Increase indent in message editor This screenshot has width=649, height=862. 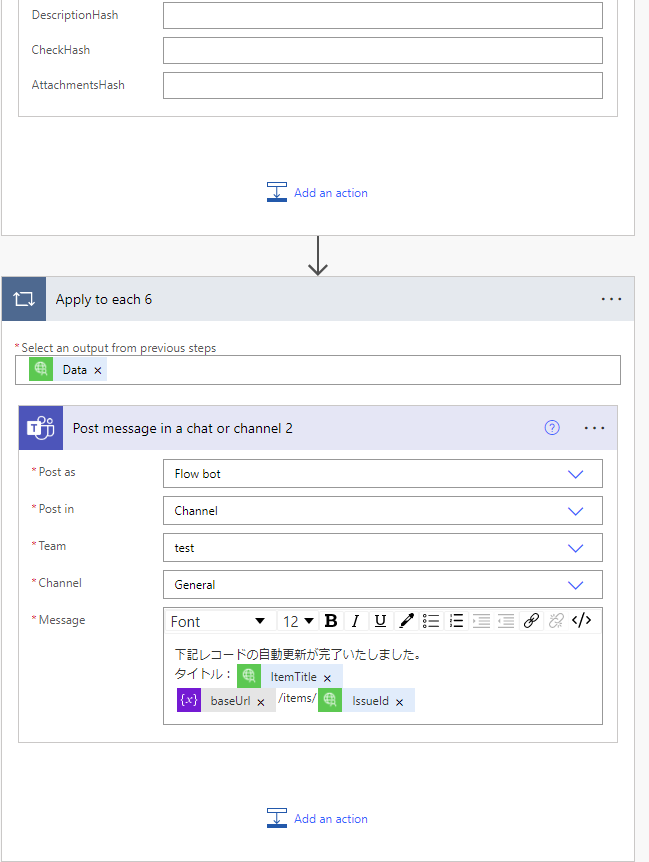point(481,621)
